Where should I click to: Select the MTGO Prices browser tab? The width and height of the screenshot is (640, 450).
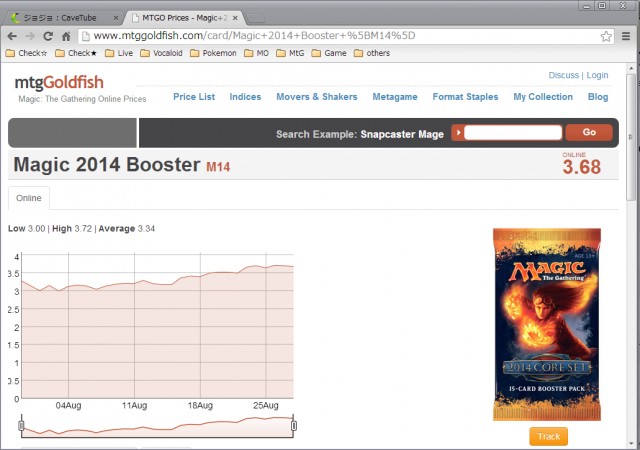pos(184,18)
